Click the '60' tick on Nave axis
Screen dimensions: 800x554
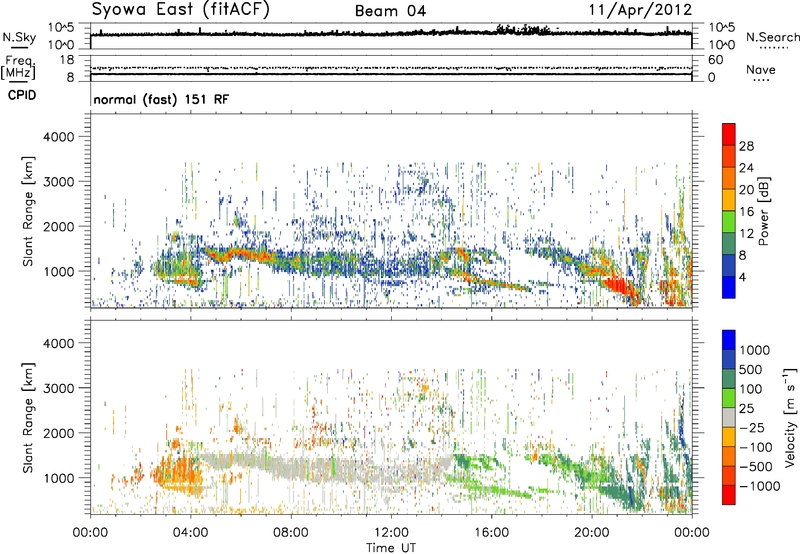click(715, 60)
